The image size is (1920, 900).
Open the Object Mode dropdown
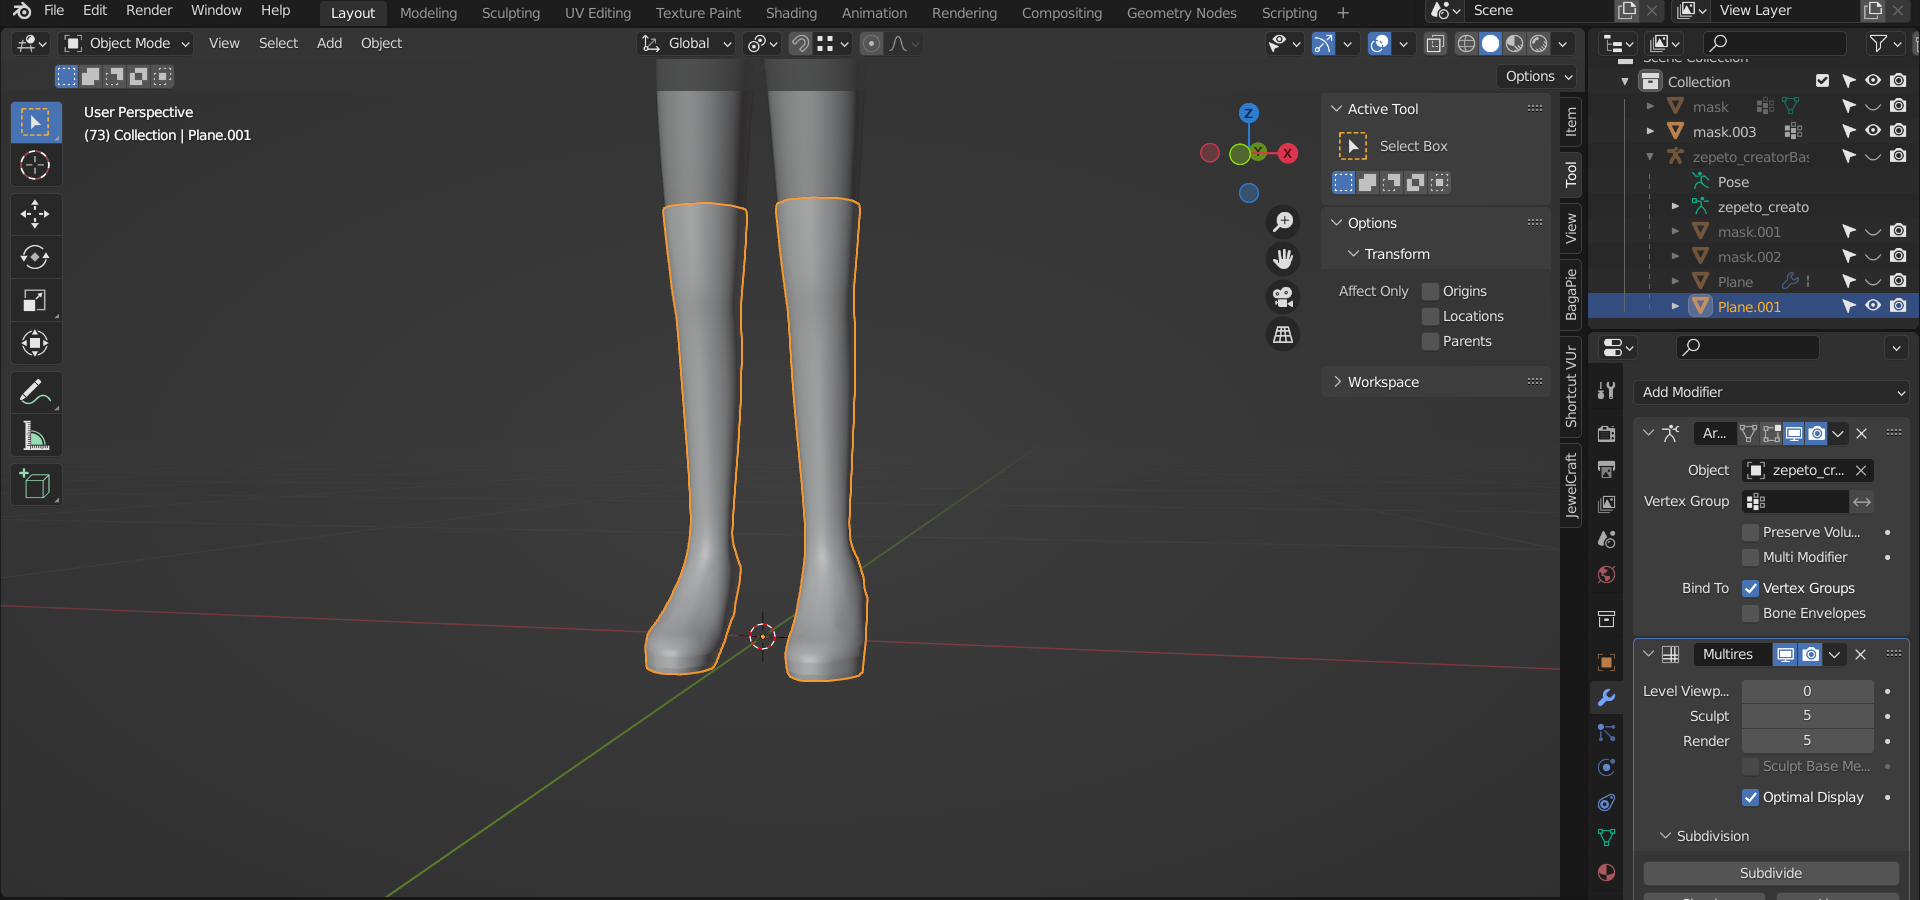(127, 43)
